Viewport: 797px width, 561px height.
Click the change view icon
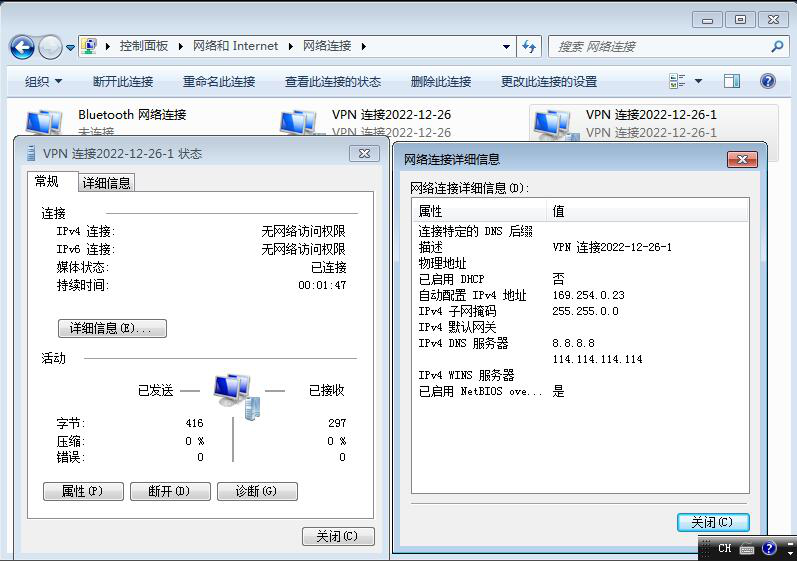point(677,81)
